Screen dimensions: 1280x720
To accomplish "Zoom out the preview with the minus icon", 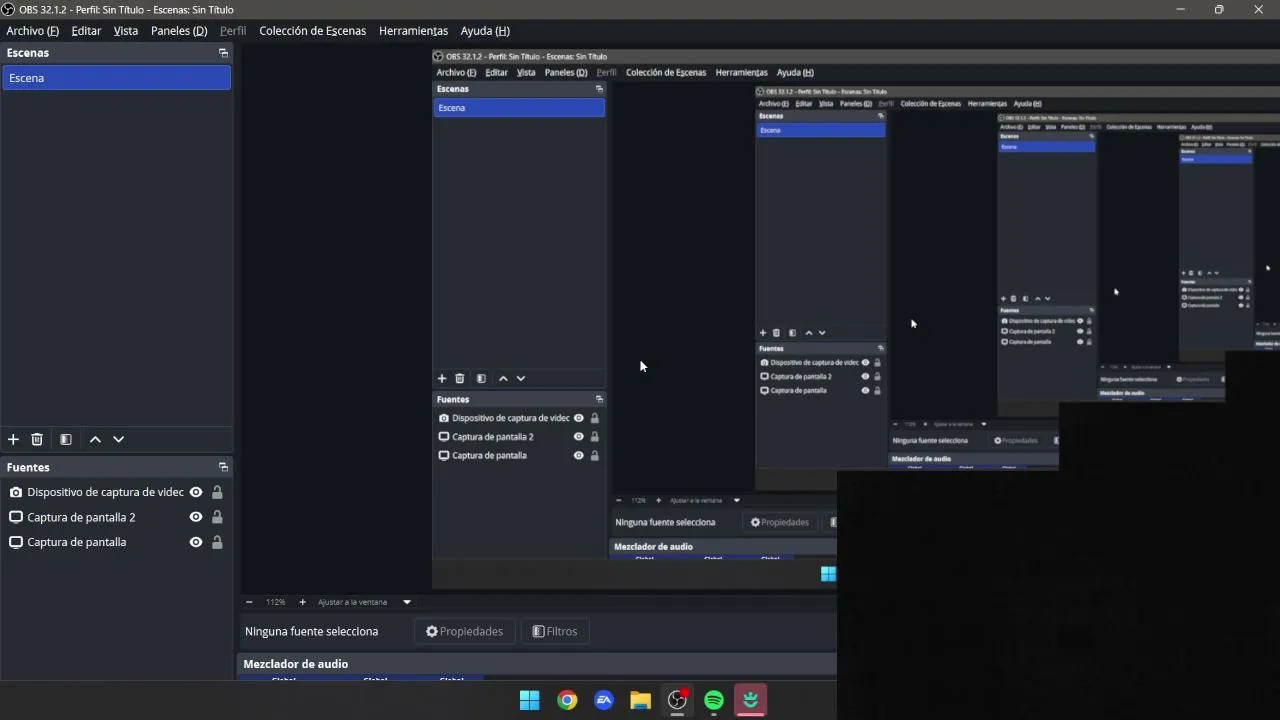I will pos(249,602).
